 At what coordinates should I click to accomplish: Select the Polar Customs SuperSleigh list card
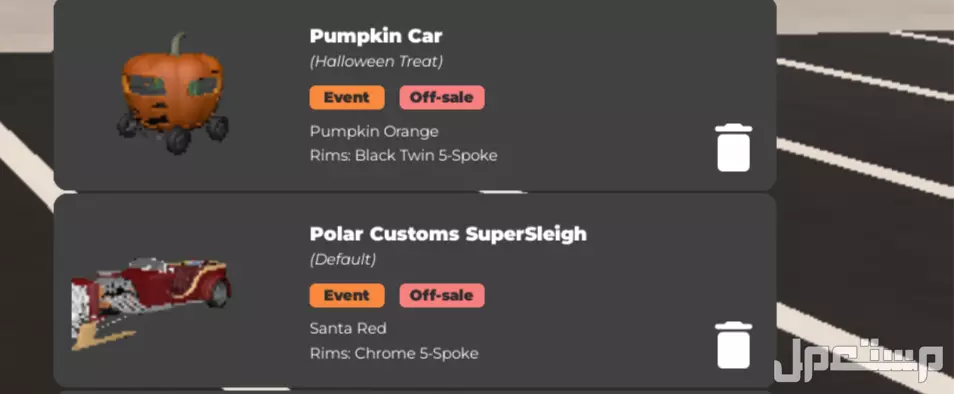pyautogui.click(x=415, y=291)
